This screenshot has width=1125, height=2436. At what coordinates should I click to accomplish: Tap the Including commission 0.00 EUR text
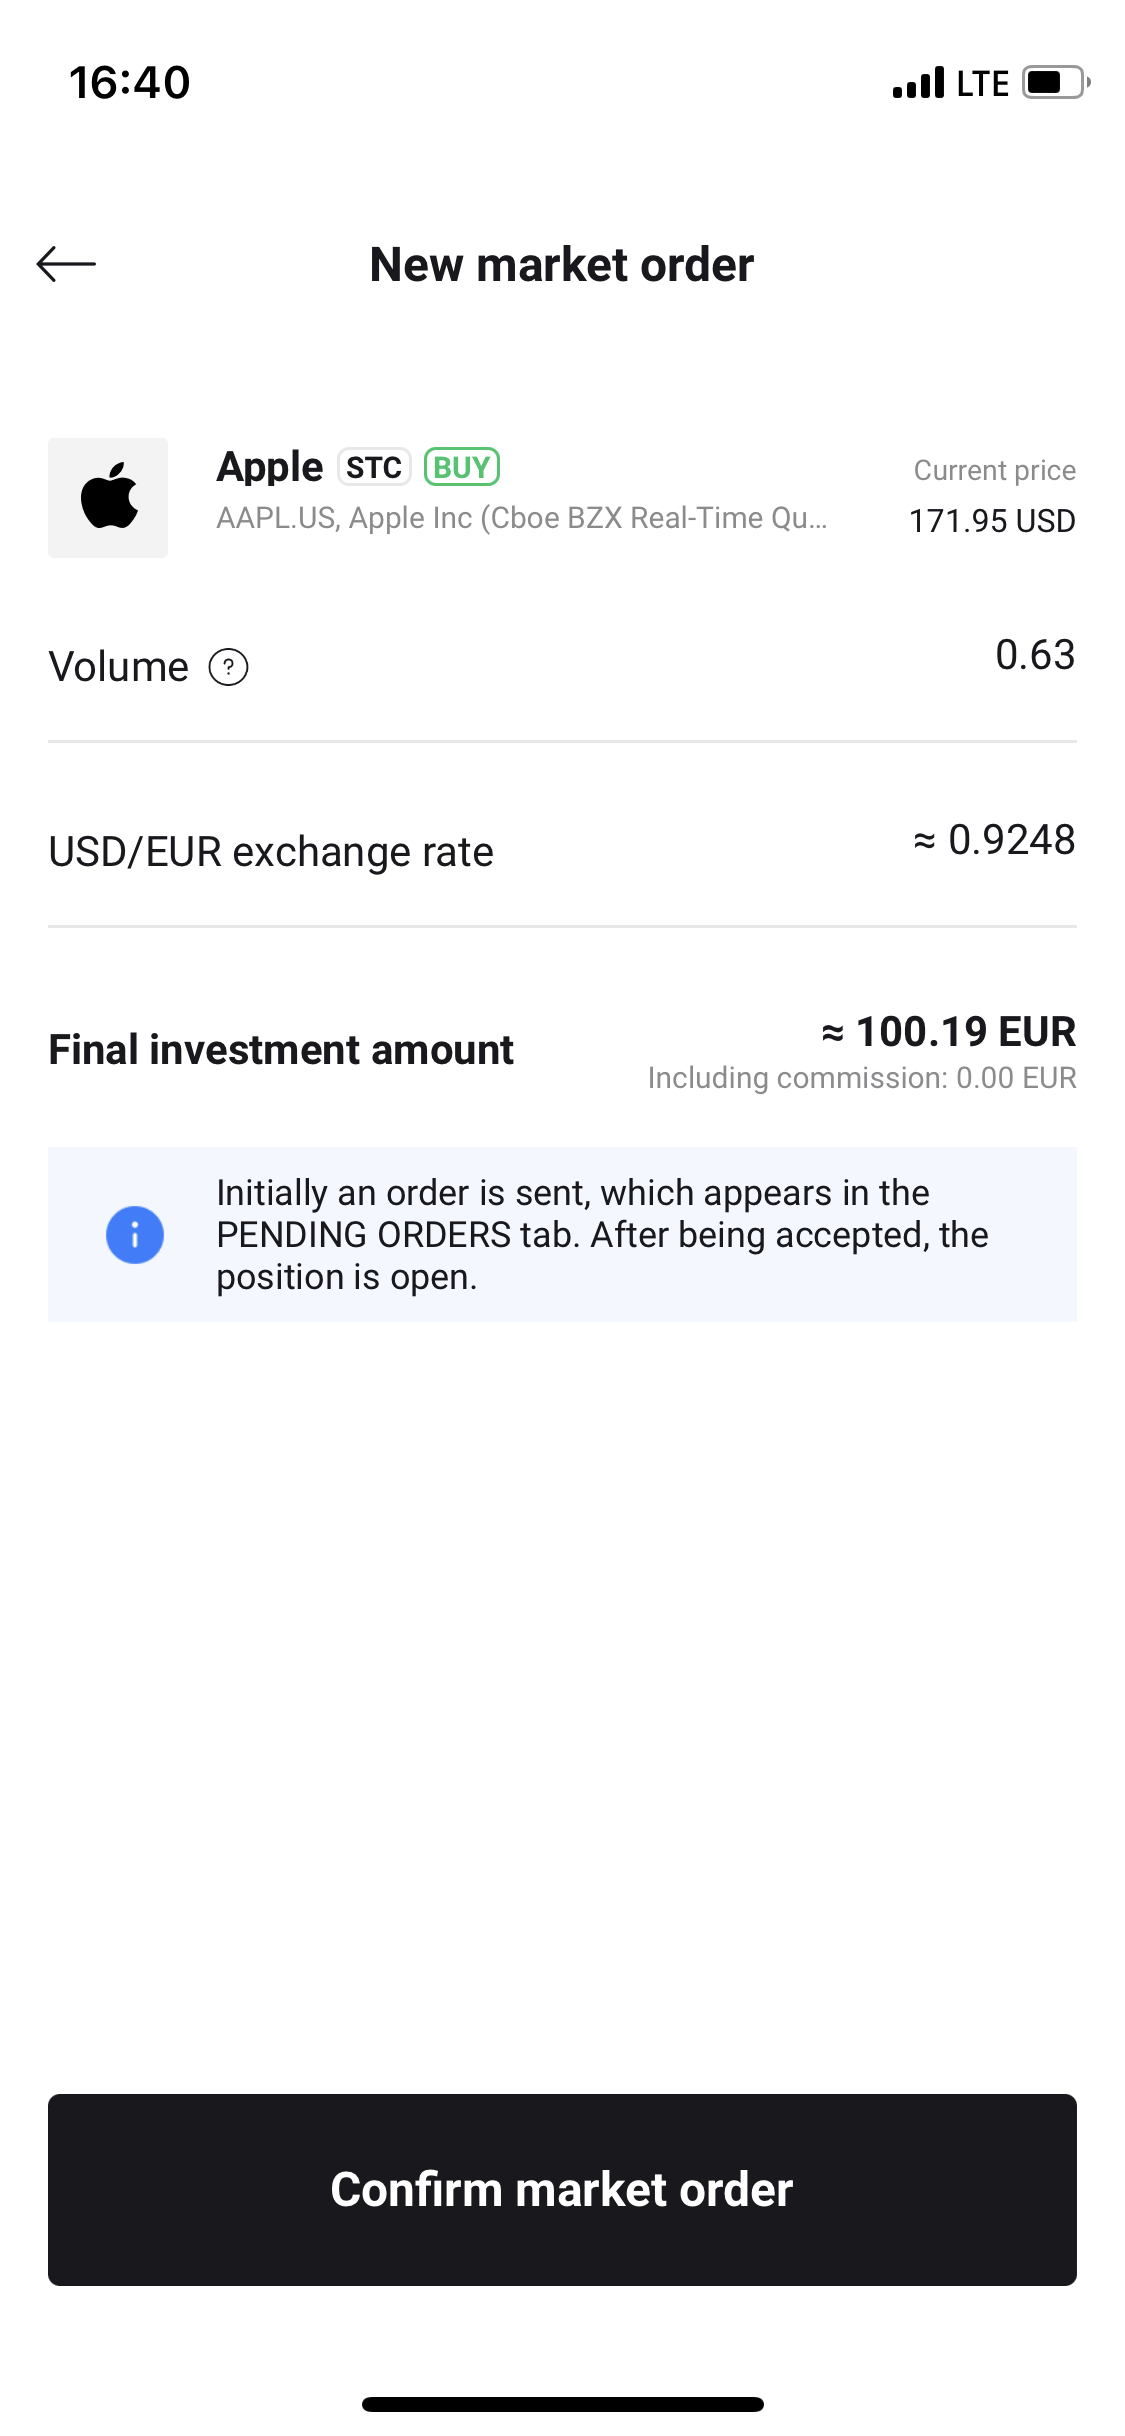coord(862,1078)
